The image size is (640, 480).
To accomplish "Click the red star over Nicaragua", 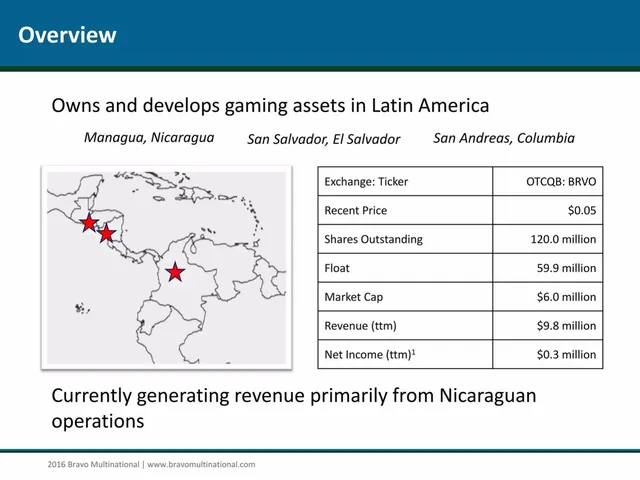I will coord(107,233).
